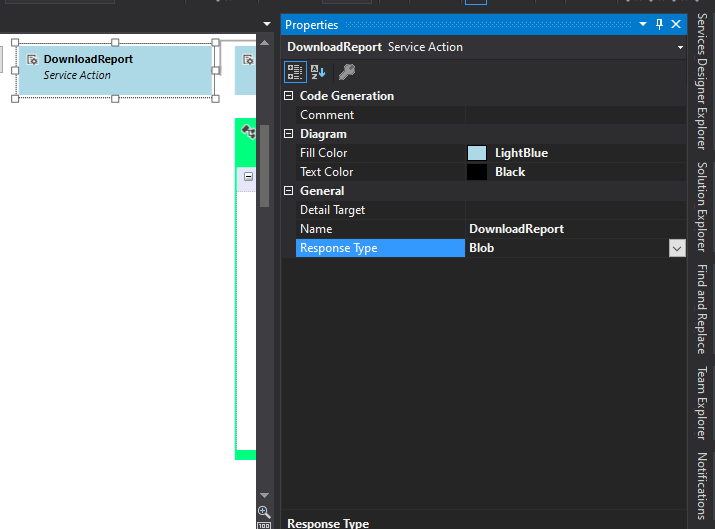Click the General category header text
Image resolution: width=715 pixels, height=529 pixels.
click(322, 191)
